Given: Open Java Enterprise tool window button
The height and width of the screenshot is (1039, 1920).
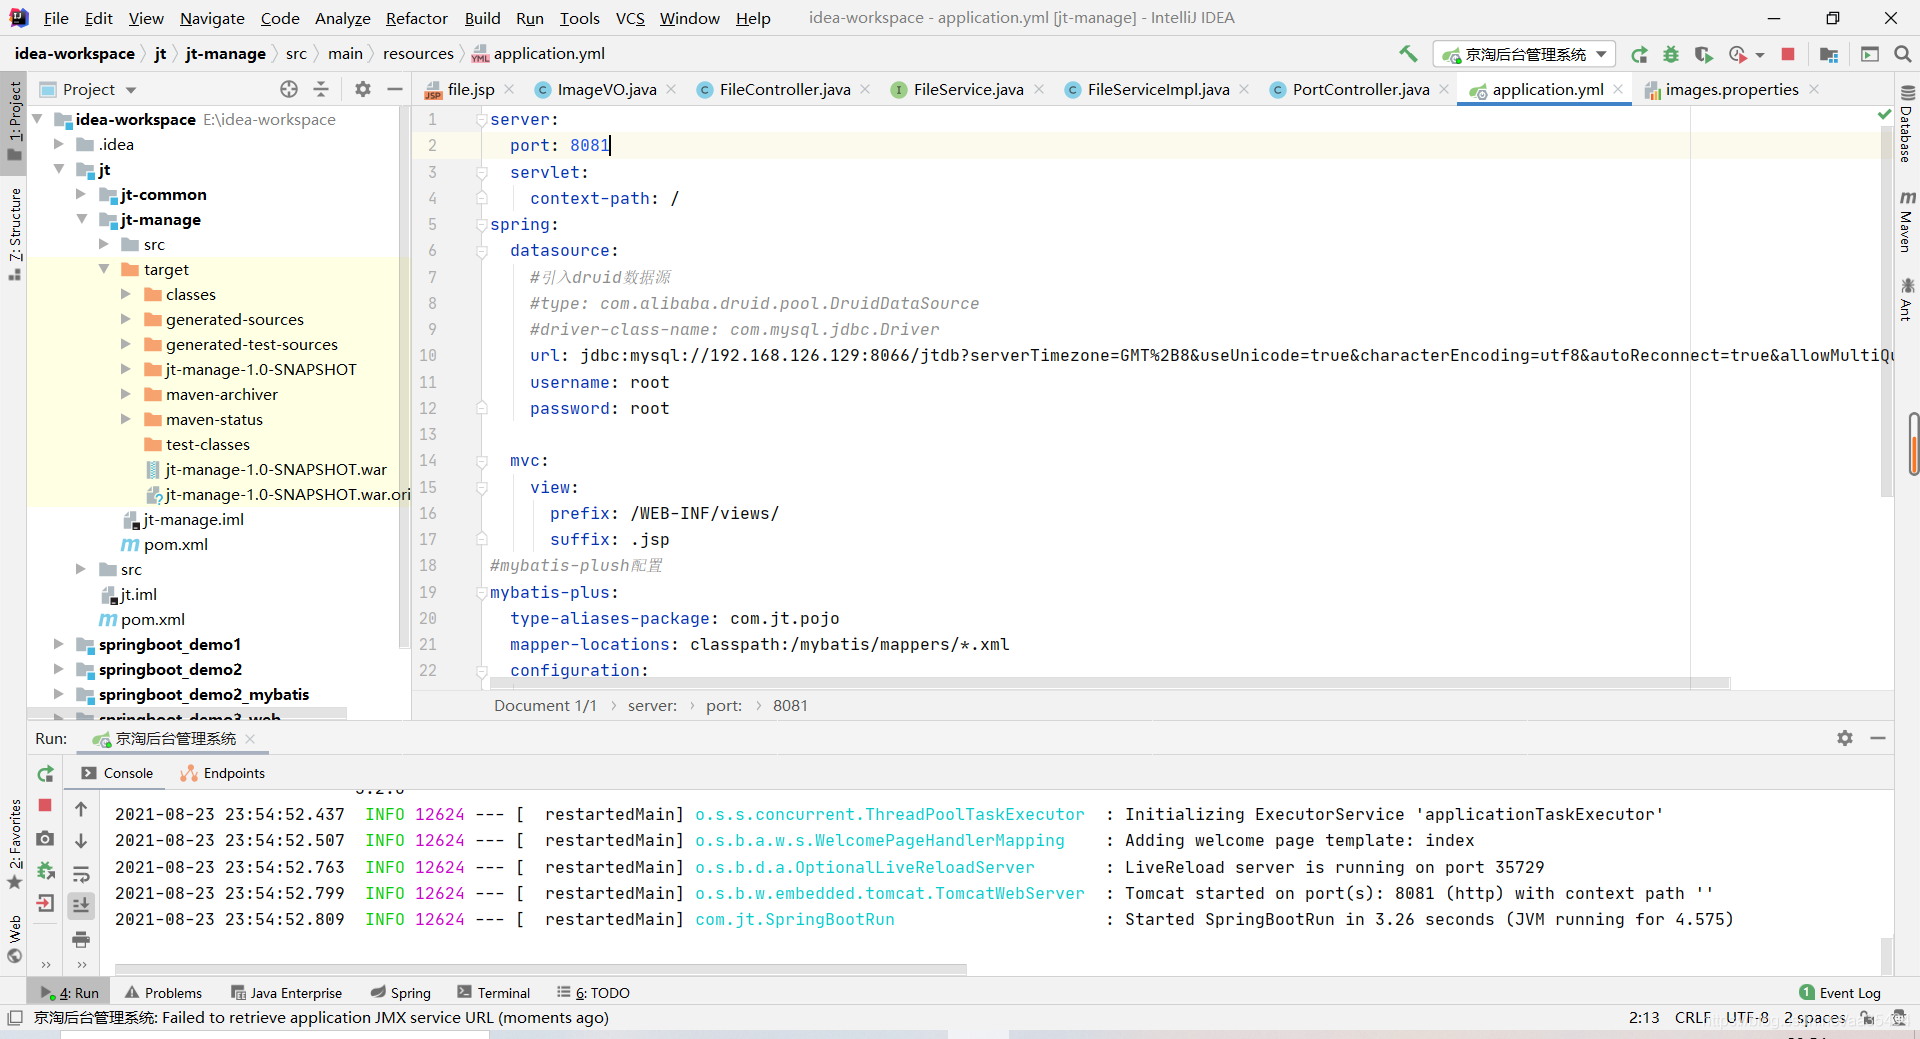Looking at the screenshot, I should (x=286, y=993).
